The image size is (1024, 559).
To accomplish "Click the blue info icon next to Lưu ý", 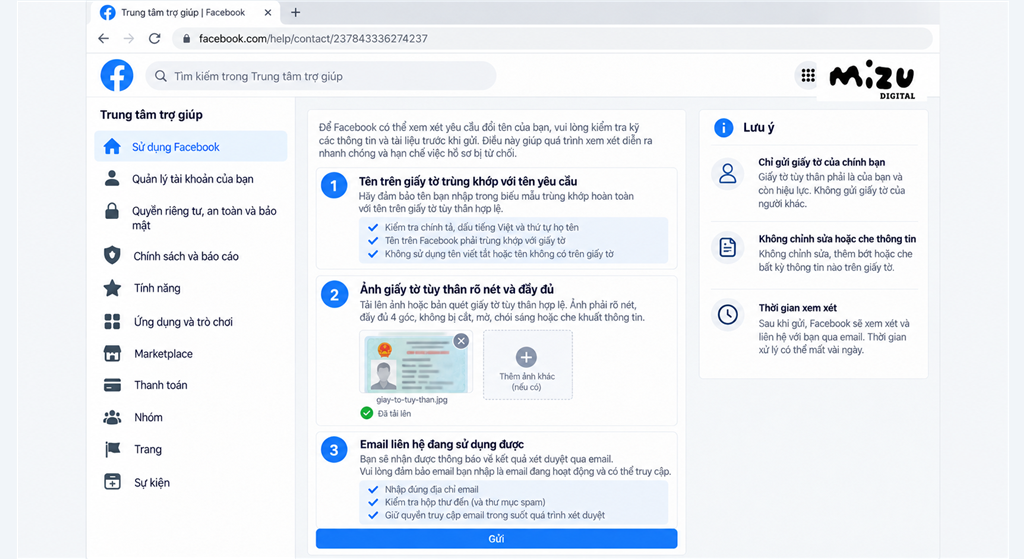I will tap(724, 127).
